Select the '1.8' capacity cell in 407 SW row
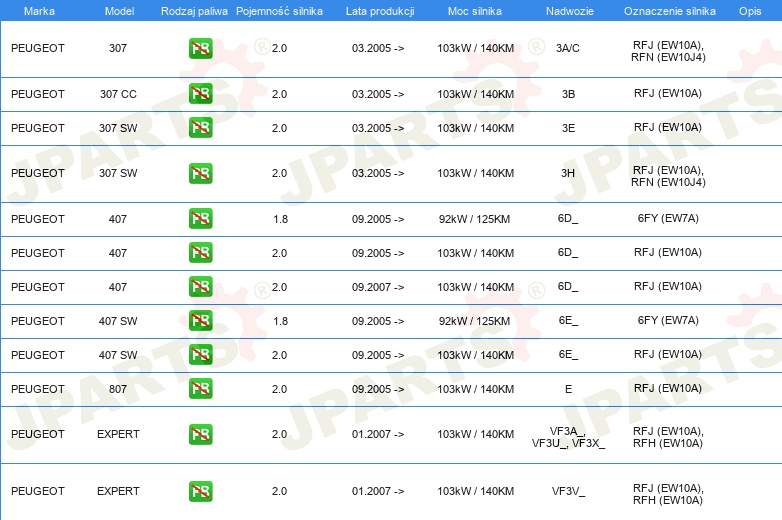This screenshot has height=520, width=782. point(281,321)
